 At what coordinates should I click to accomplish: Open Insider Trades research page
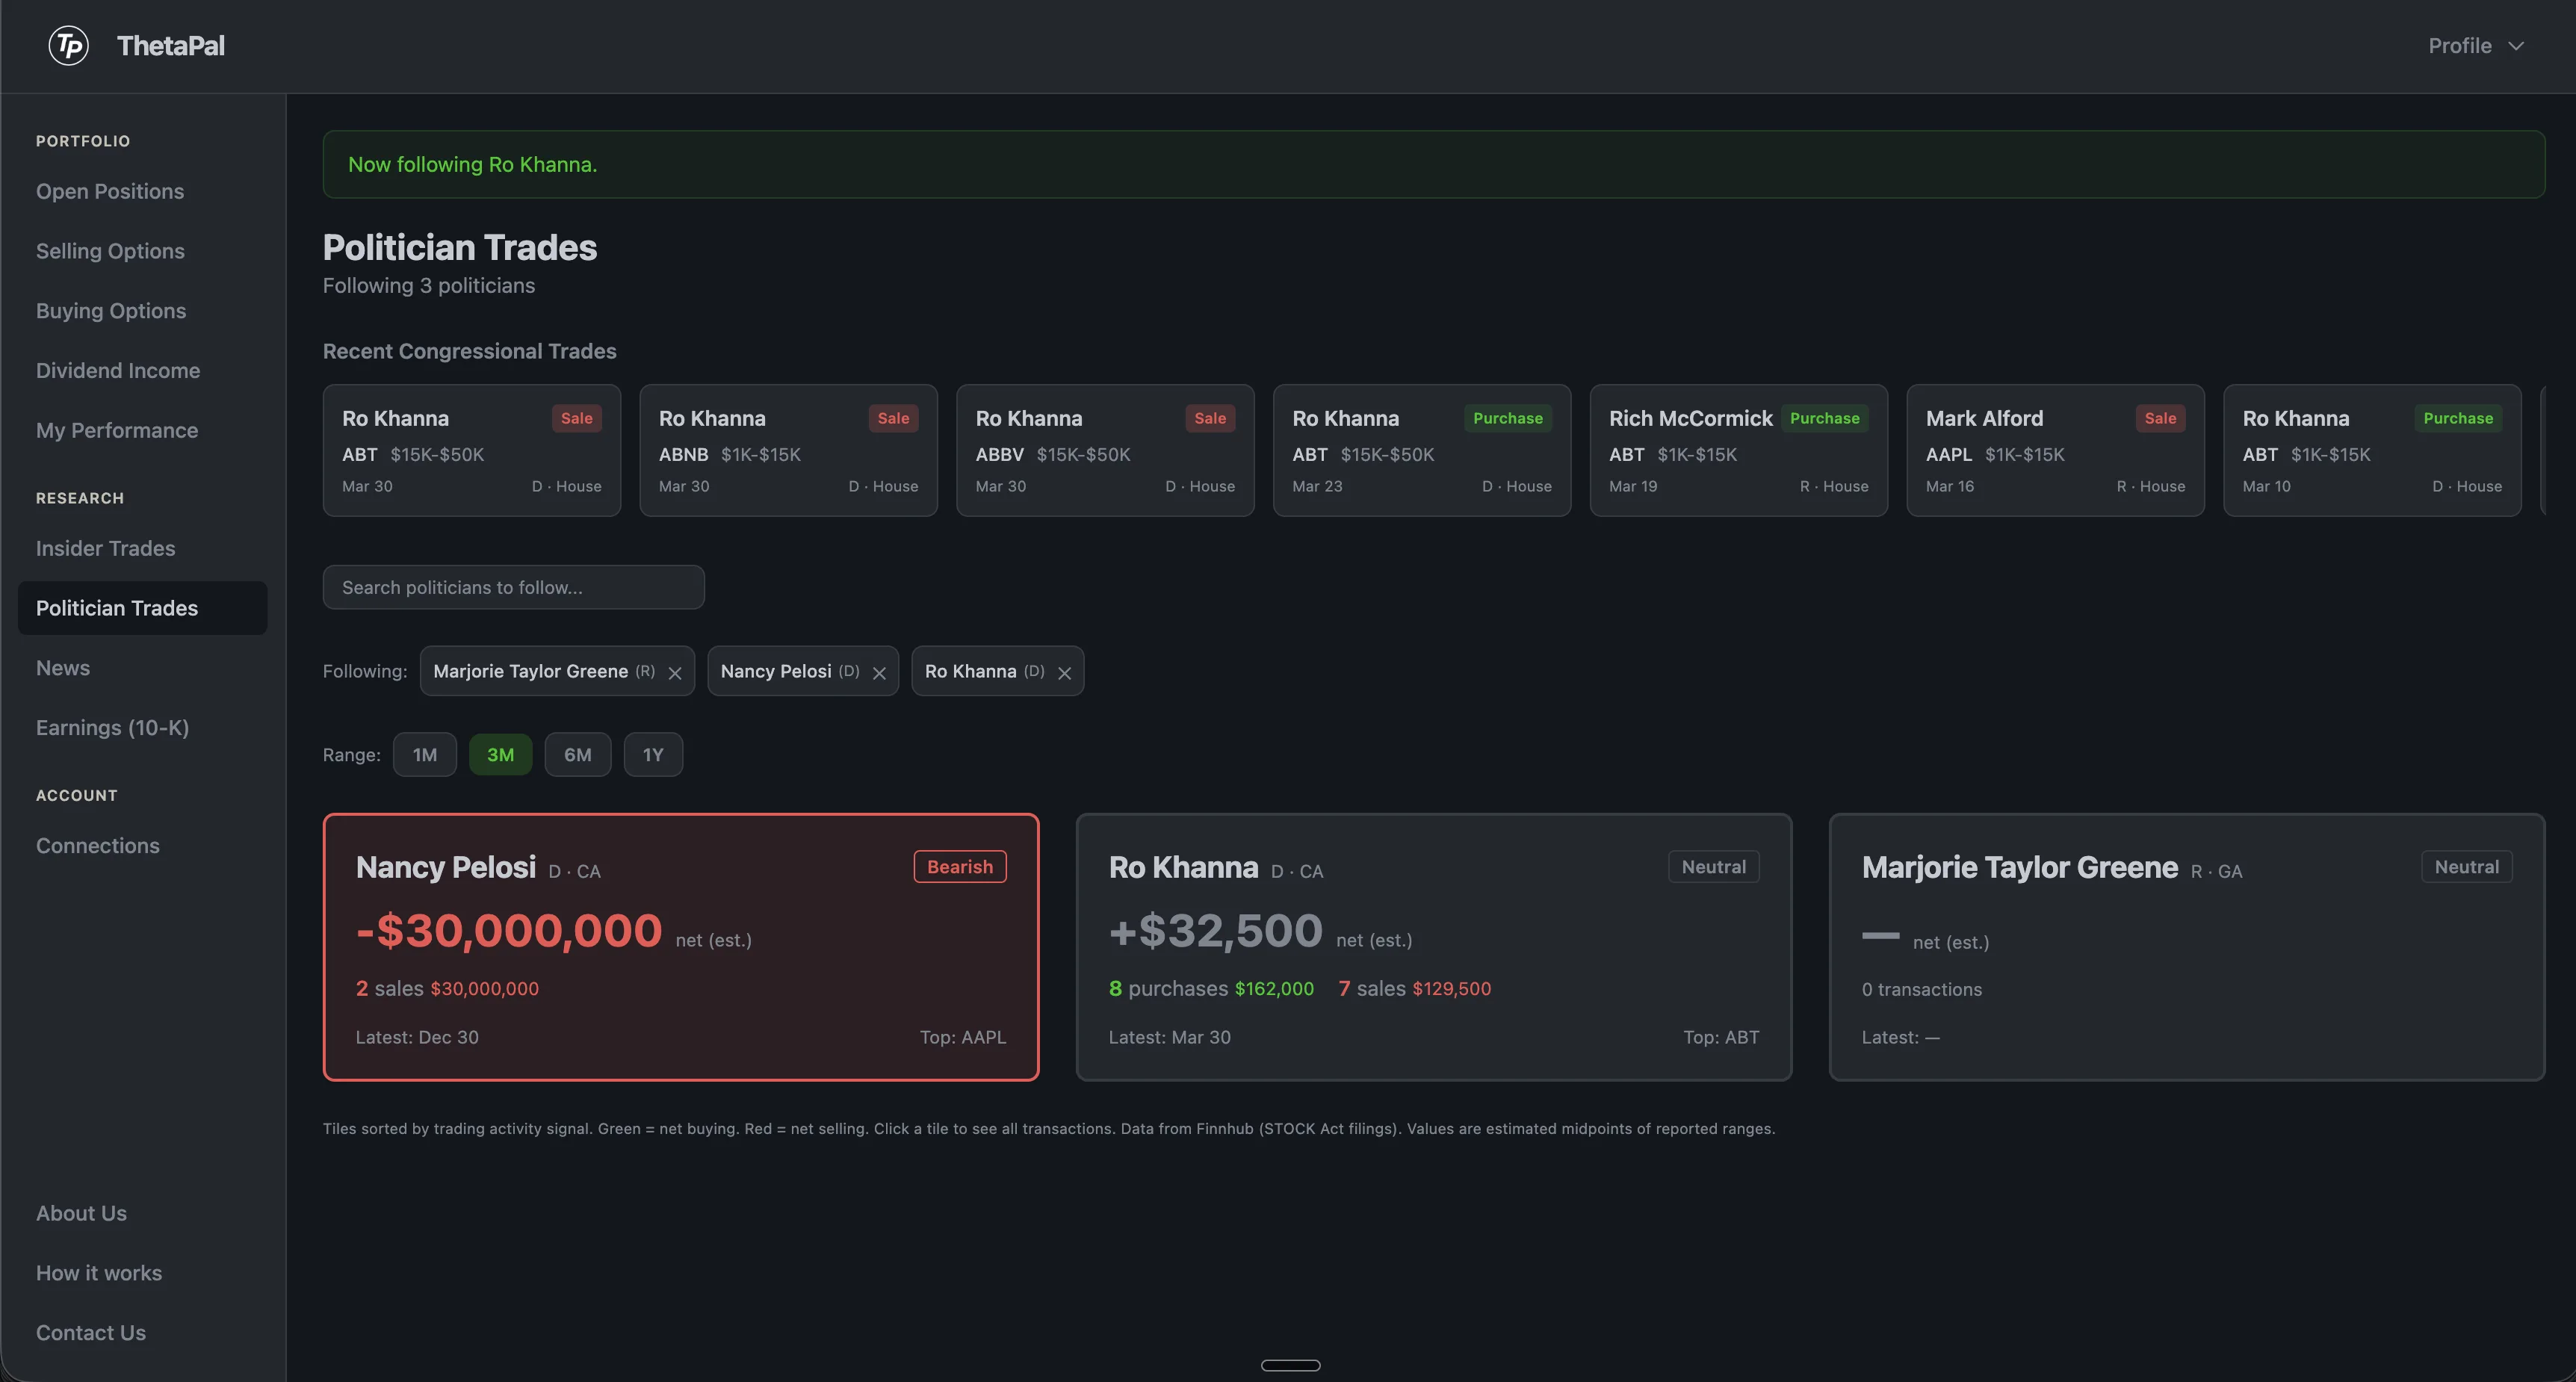click(105, 548)
